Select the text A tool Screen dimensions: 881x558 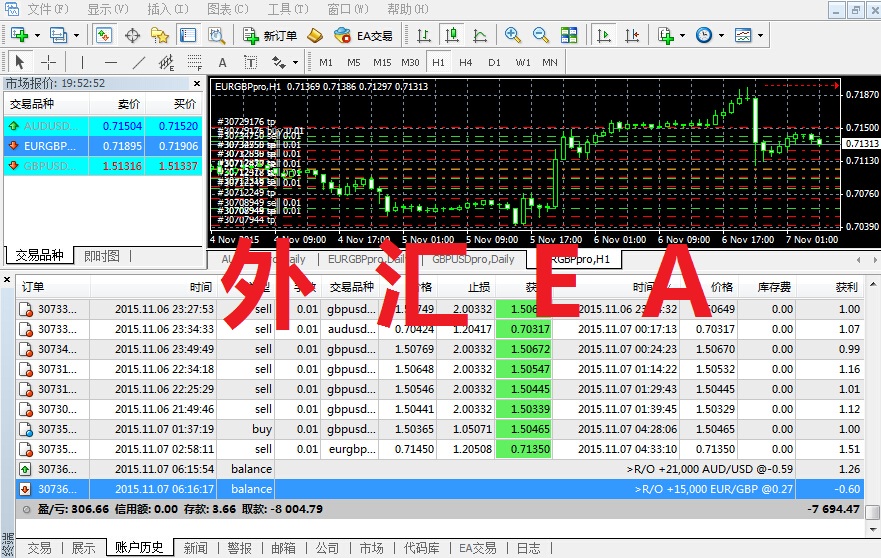pyautogui.click(x=222, y=62)
